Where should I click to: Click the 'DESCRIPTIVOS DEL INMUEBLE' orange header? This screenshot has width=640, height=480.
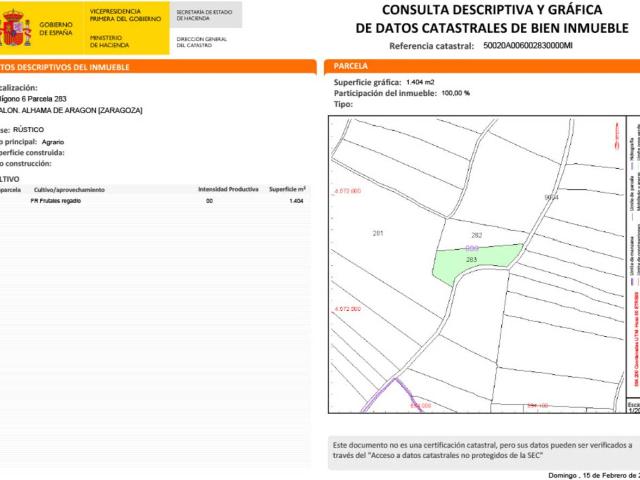pos(158,67)
